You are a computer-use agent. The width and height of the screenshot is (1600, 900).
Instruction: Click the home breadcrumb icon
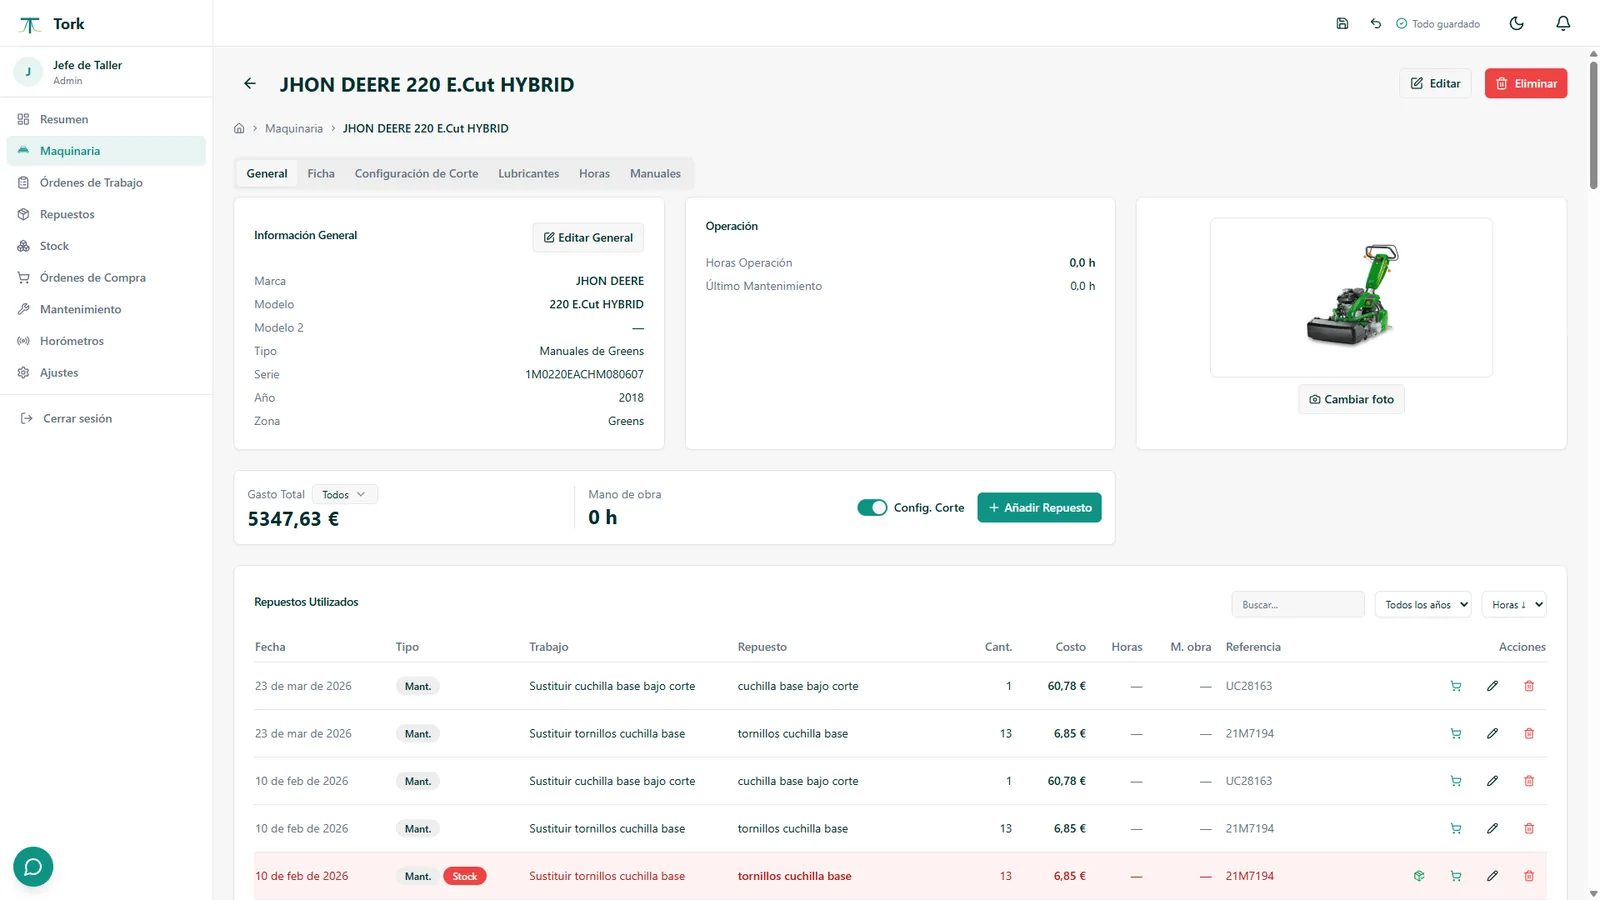(239, 128)
